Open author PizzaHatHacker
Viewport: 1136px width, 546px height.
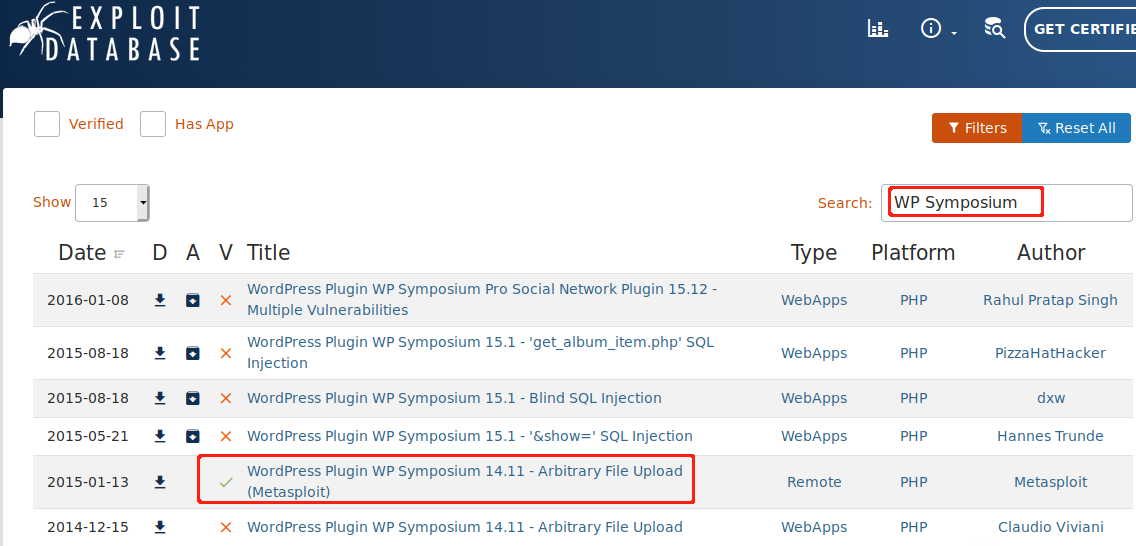[1050, 353]
